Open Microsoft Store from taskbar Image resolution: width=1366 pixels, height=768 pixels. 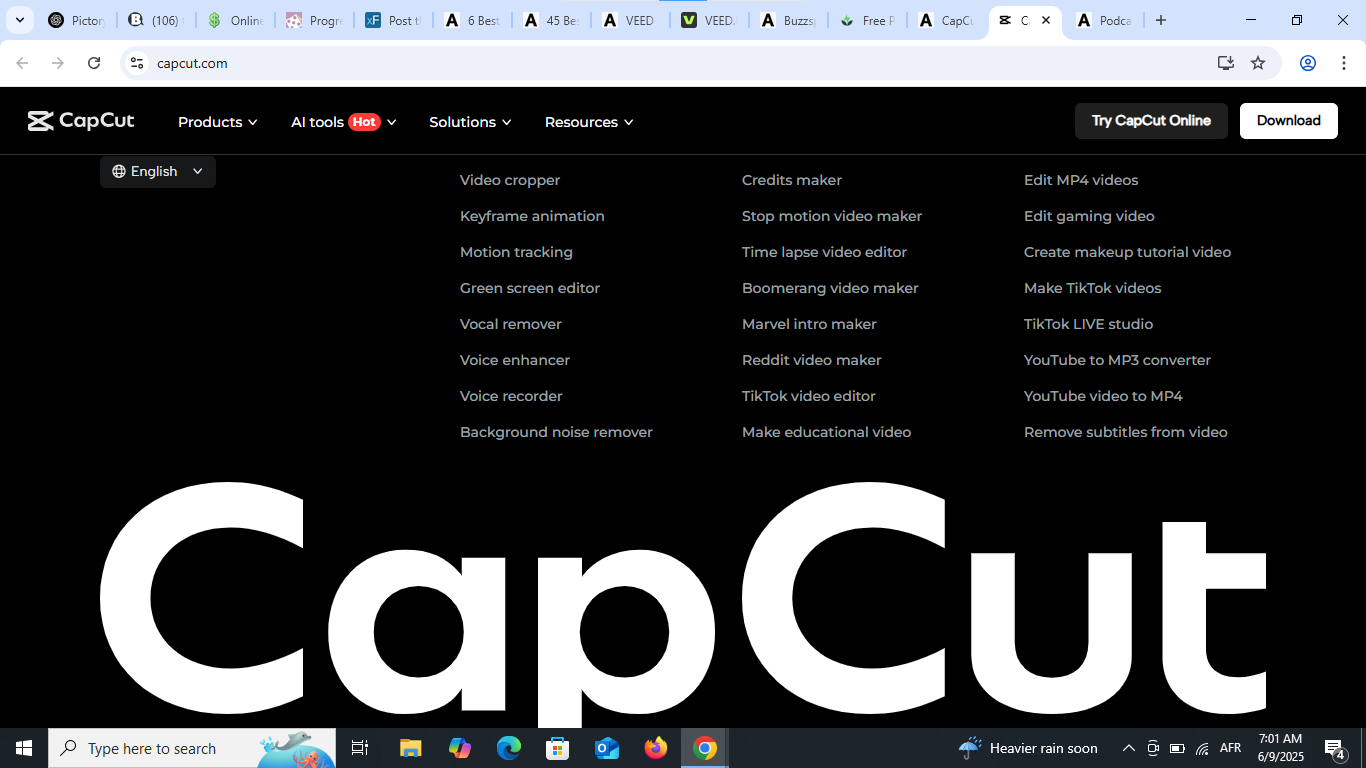(x=558, y=748)
